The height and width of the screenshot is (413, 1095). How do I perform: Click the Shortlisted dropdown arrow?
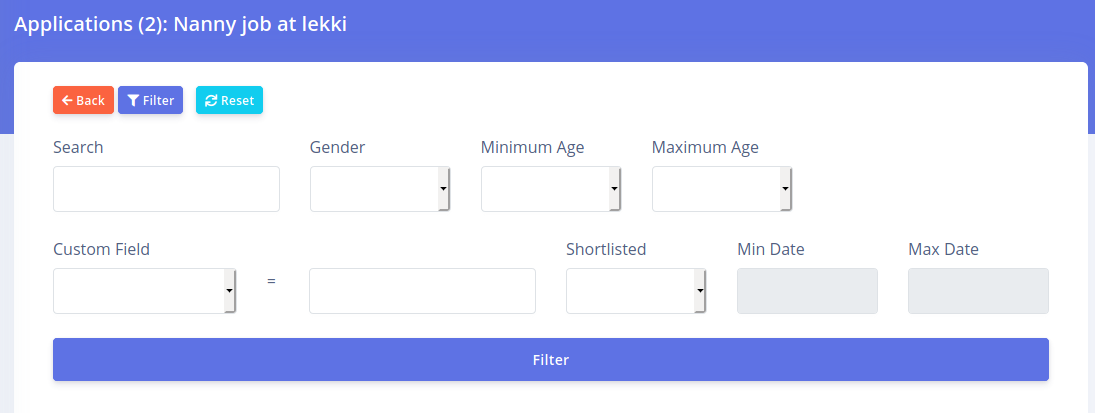(x=700, y=291)
